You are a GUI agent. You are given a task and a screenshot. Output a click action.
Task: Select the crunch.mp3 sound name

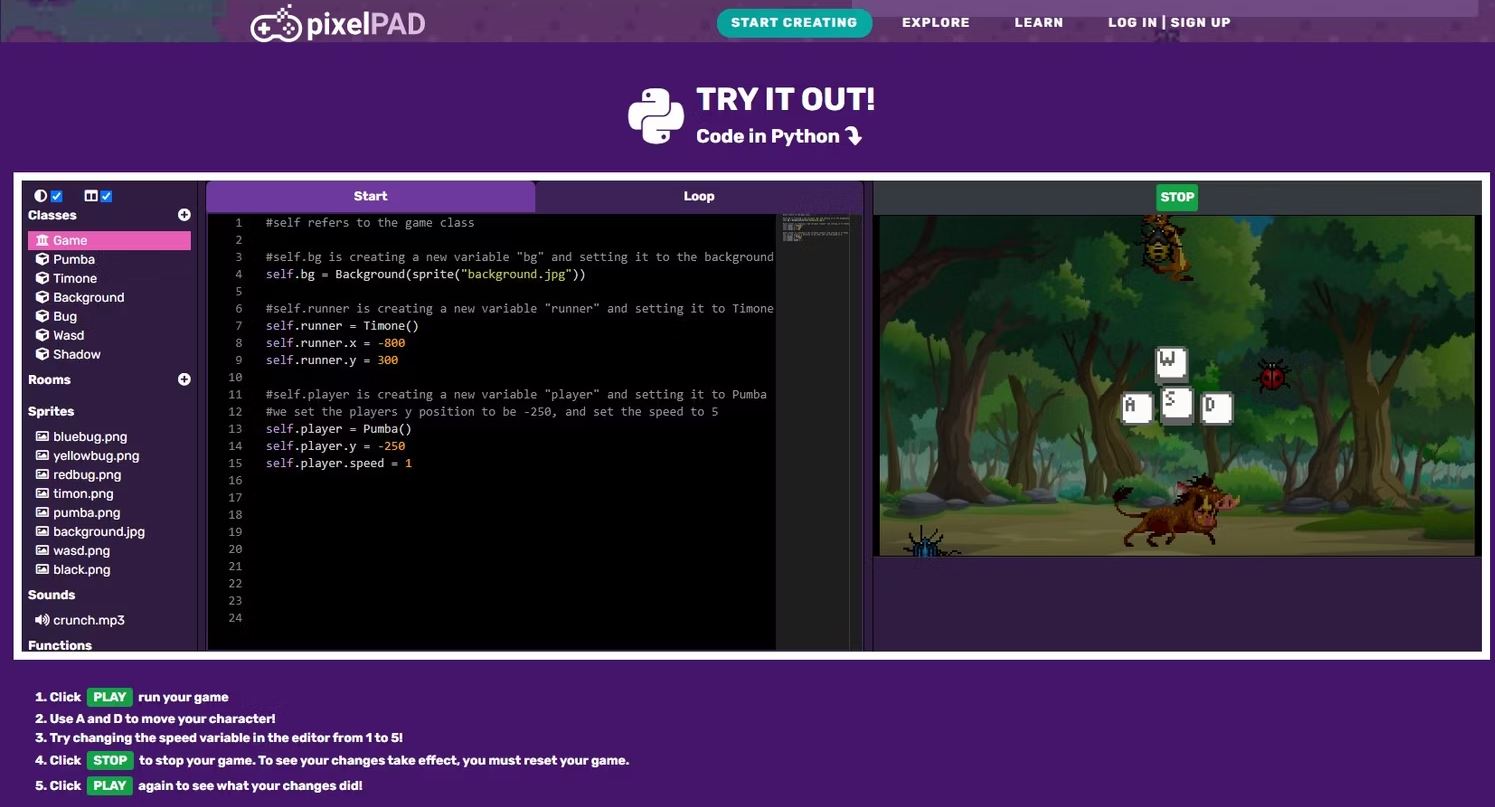(x=89, y=620)
